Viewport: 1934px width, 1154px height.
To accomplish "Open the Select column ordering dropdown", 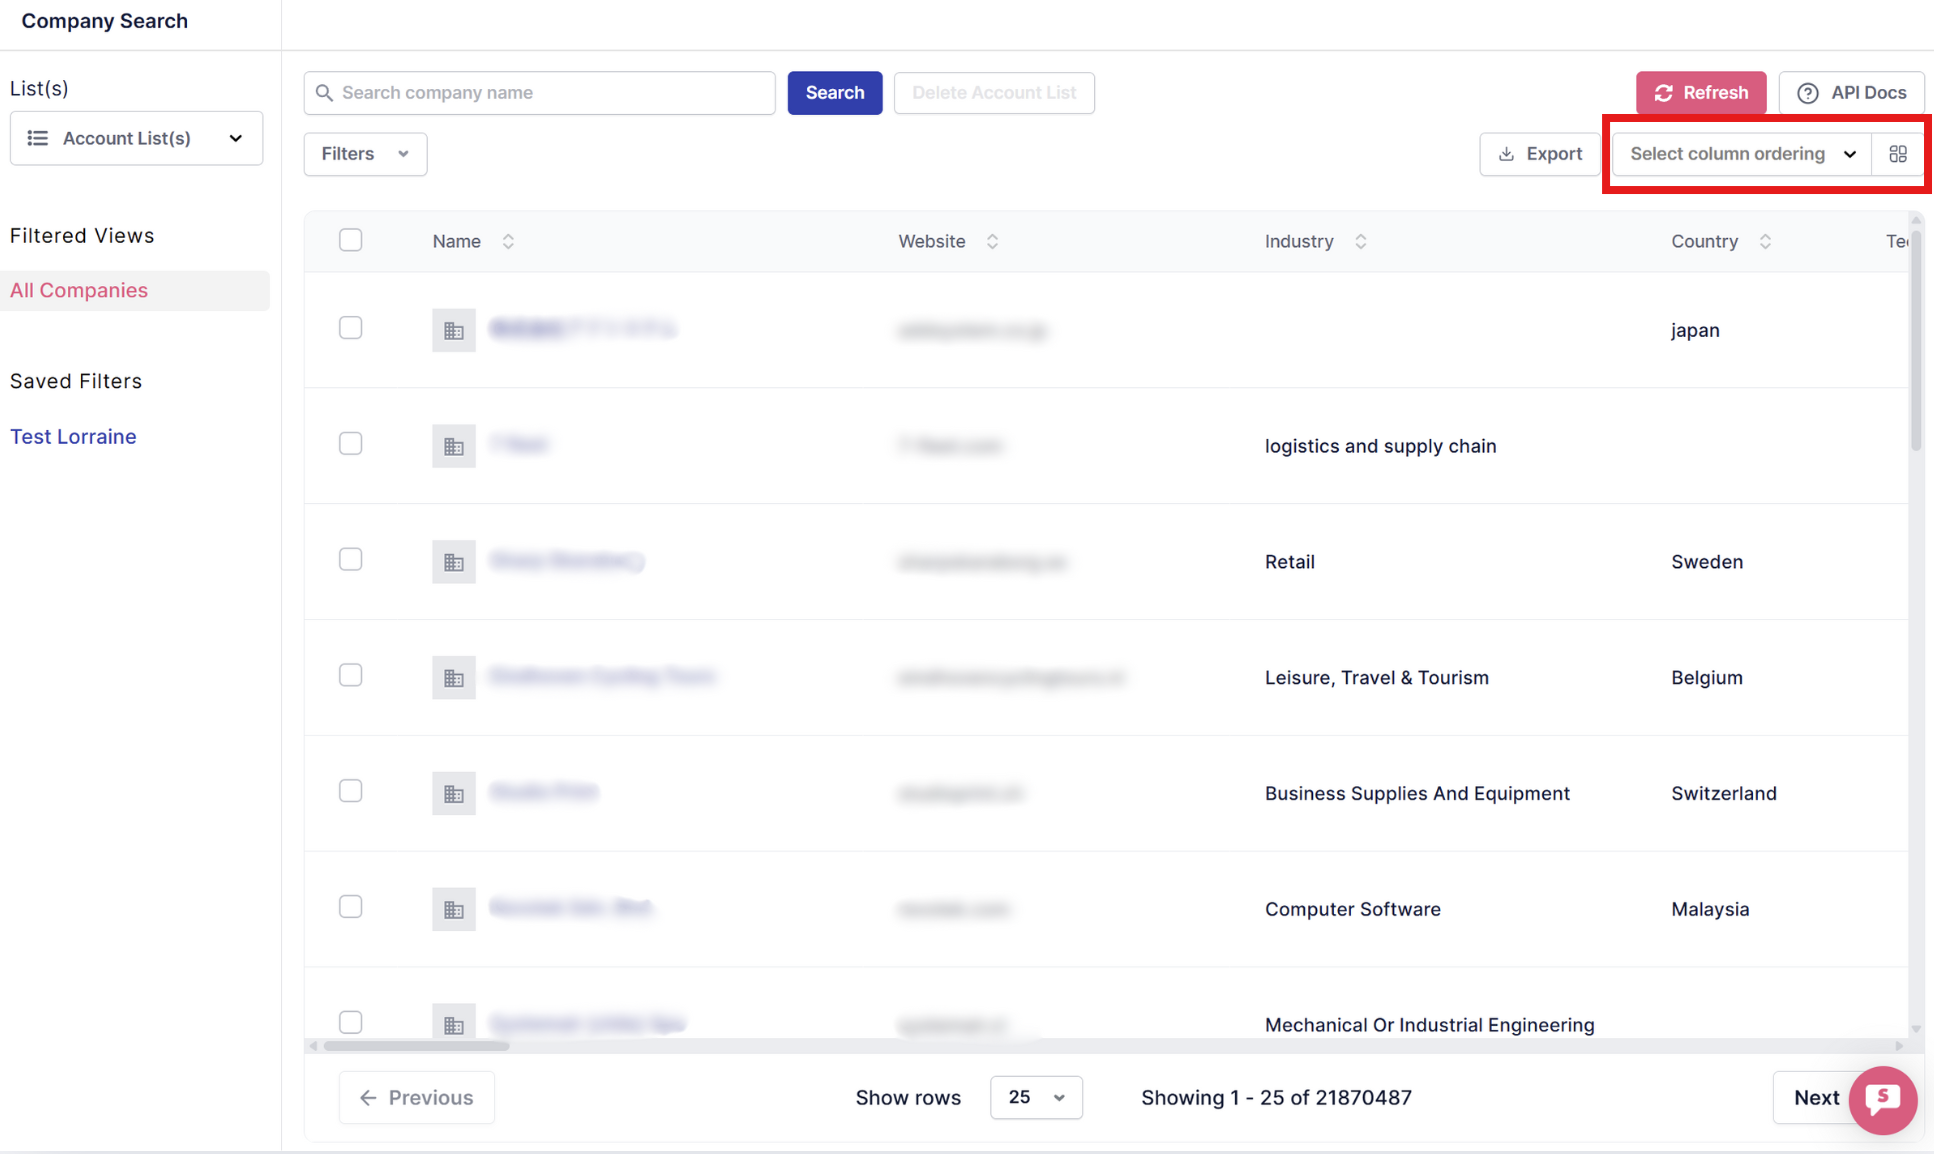I will point(1741,154).
